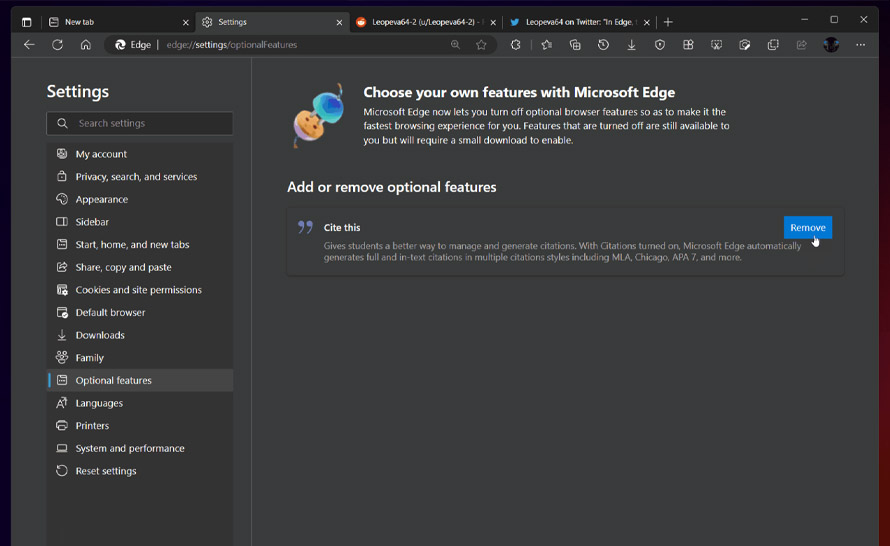Switch to the New tab tab
This screenshot has height=546, width=890.
click(x=119, y=22)
